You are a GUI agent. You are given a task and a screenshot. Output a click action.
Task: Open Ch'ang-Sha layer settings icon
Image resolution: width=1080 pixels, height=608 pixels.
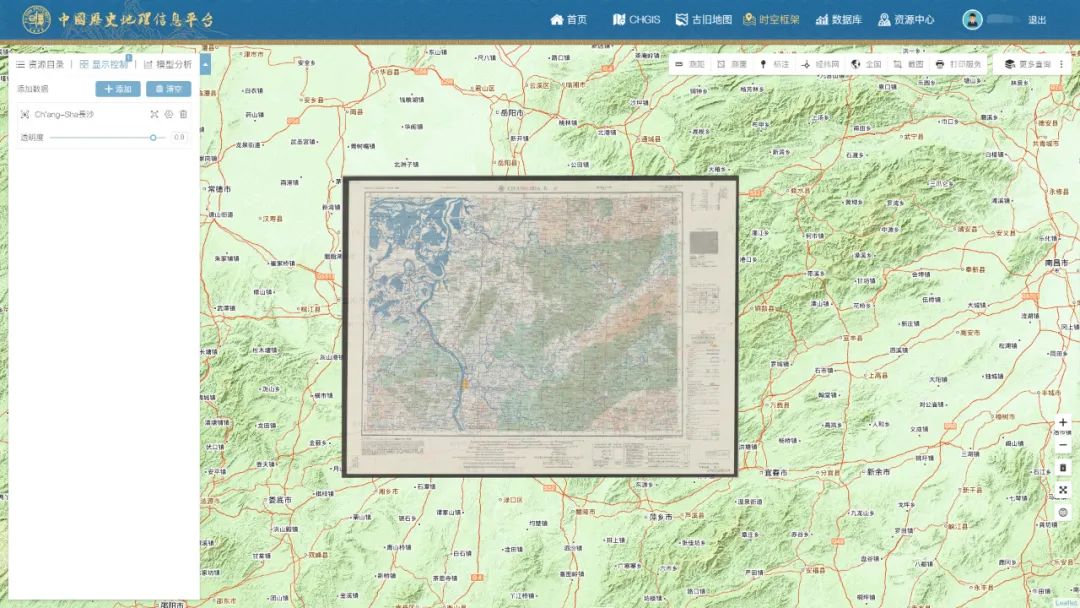coord(169,114)
